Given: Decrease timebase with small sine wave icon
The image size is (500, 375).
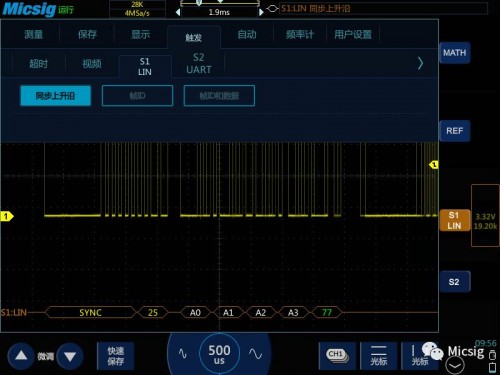Looking at the screenshot, I should click(x=183, y=353).
